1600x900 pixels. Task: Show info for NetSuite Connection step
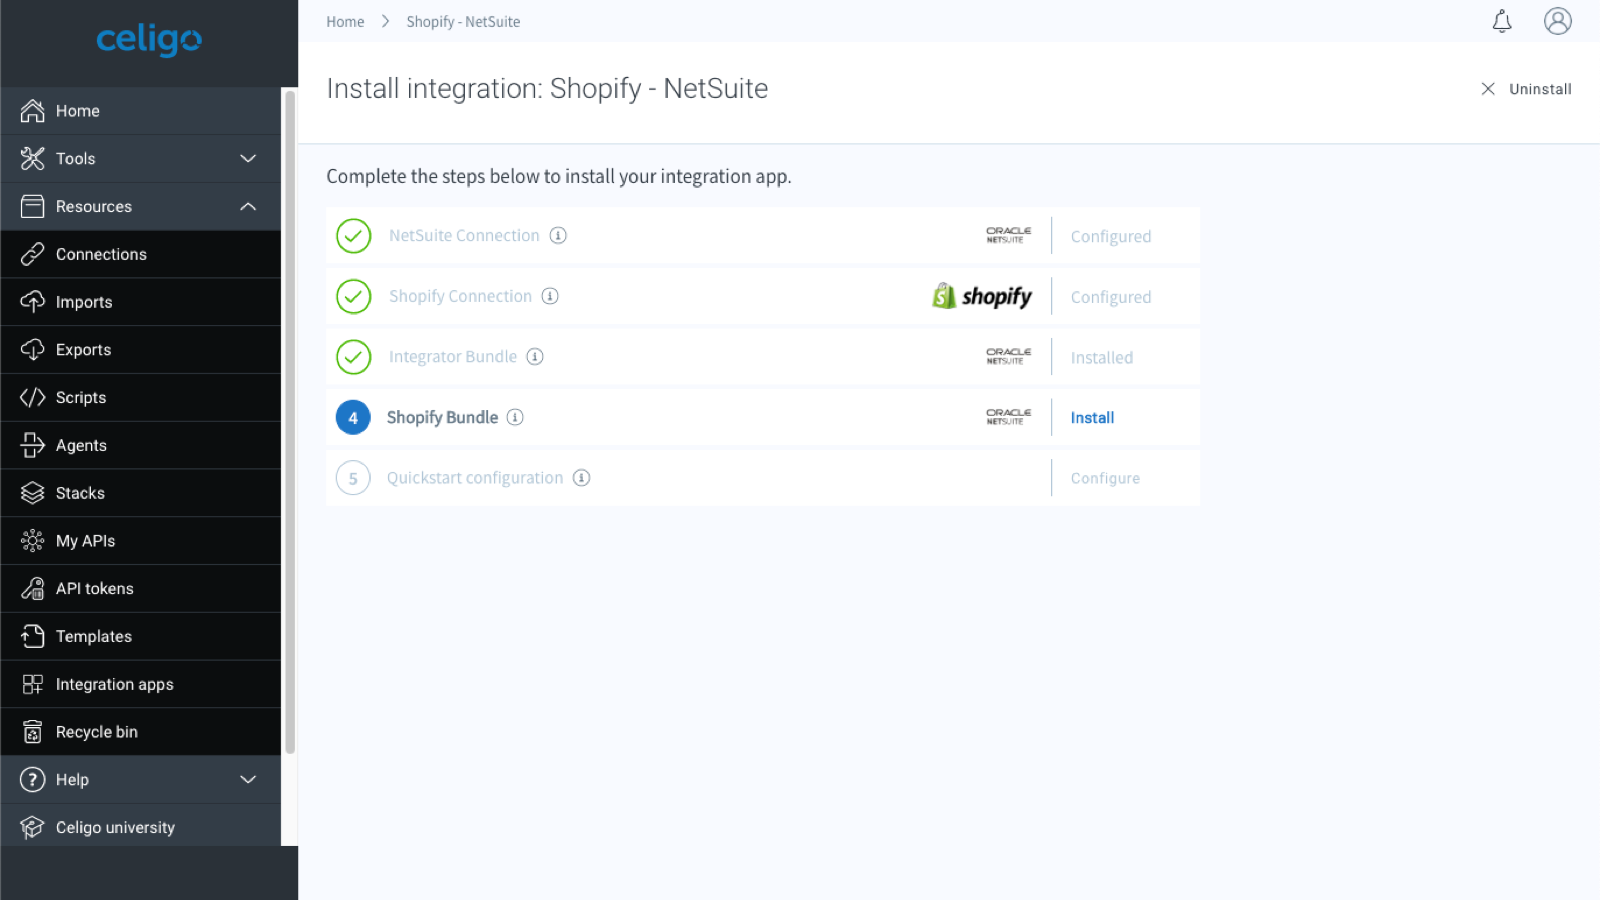(558, 235)
